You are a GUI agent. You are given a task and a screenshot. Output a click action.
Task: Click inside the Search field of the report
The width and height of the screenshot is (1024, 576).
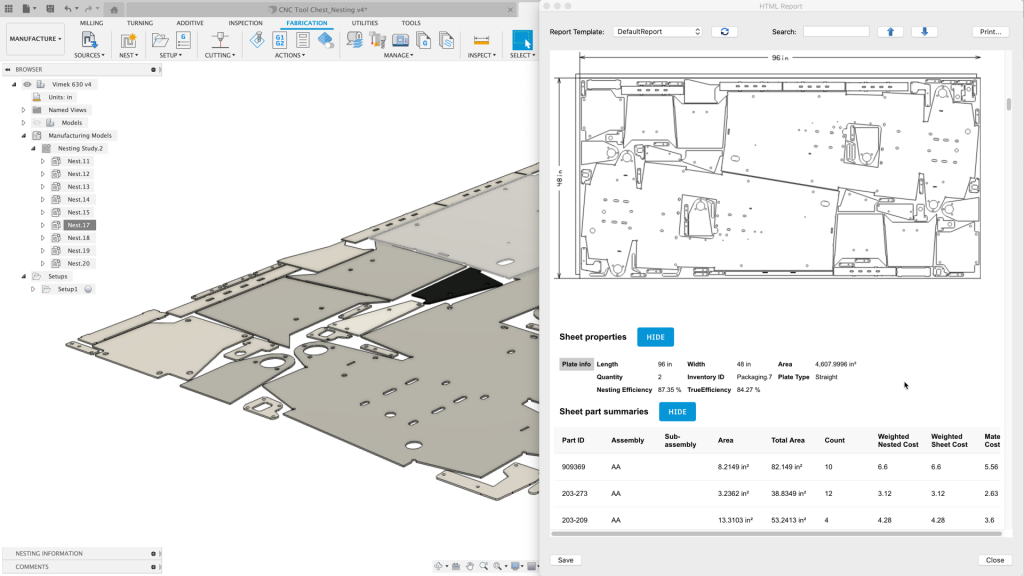point(835,31)
